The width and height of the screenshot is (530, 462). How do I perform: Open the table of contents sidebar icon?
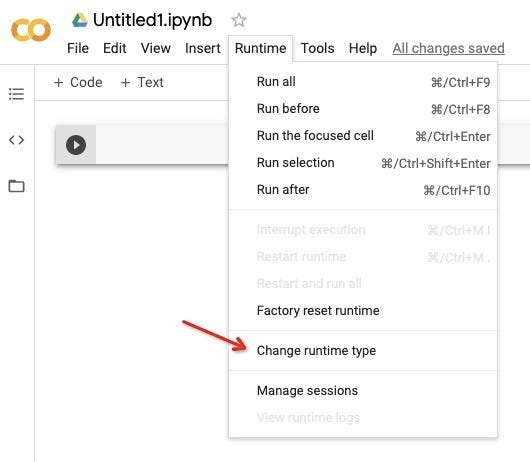point(16,94)
